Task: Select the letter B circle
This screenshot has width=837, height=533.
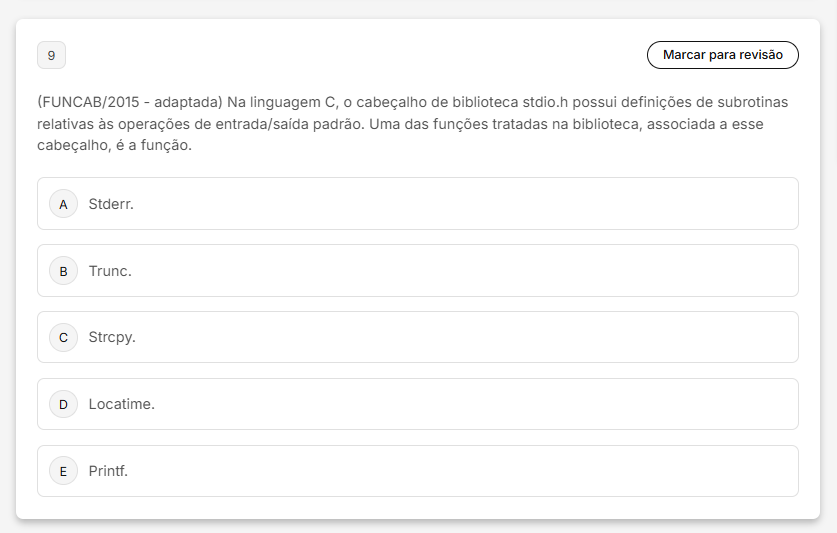Action: (x=64, y=271)
